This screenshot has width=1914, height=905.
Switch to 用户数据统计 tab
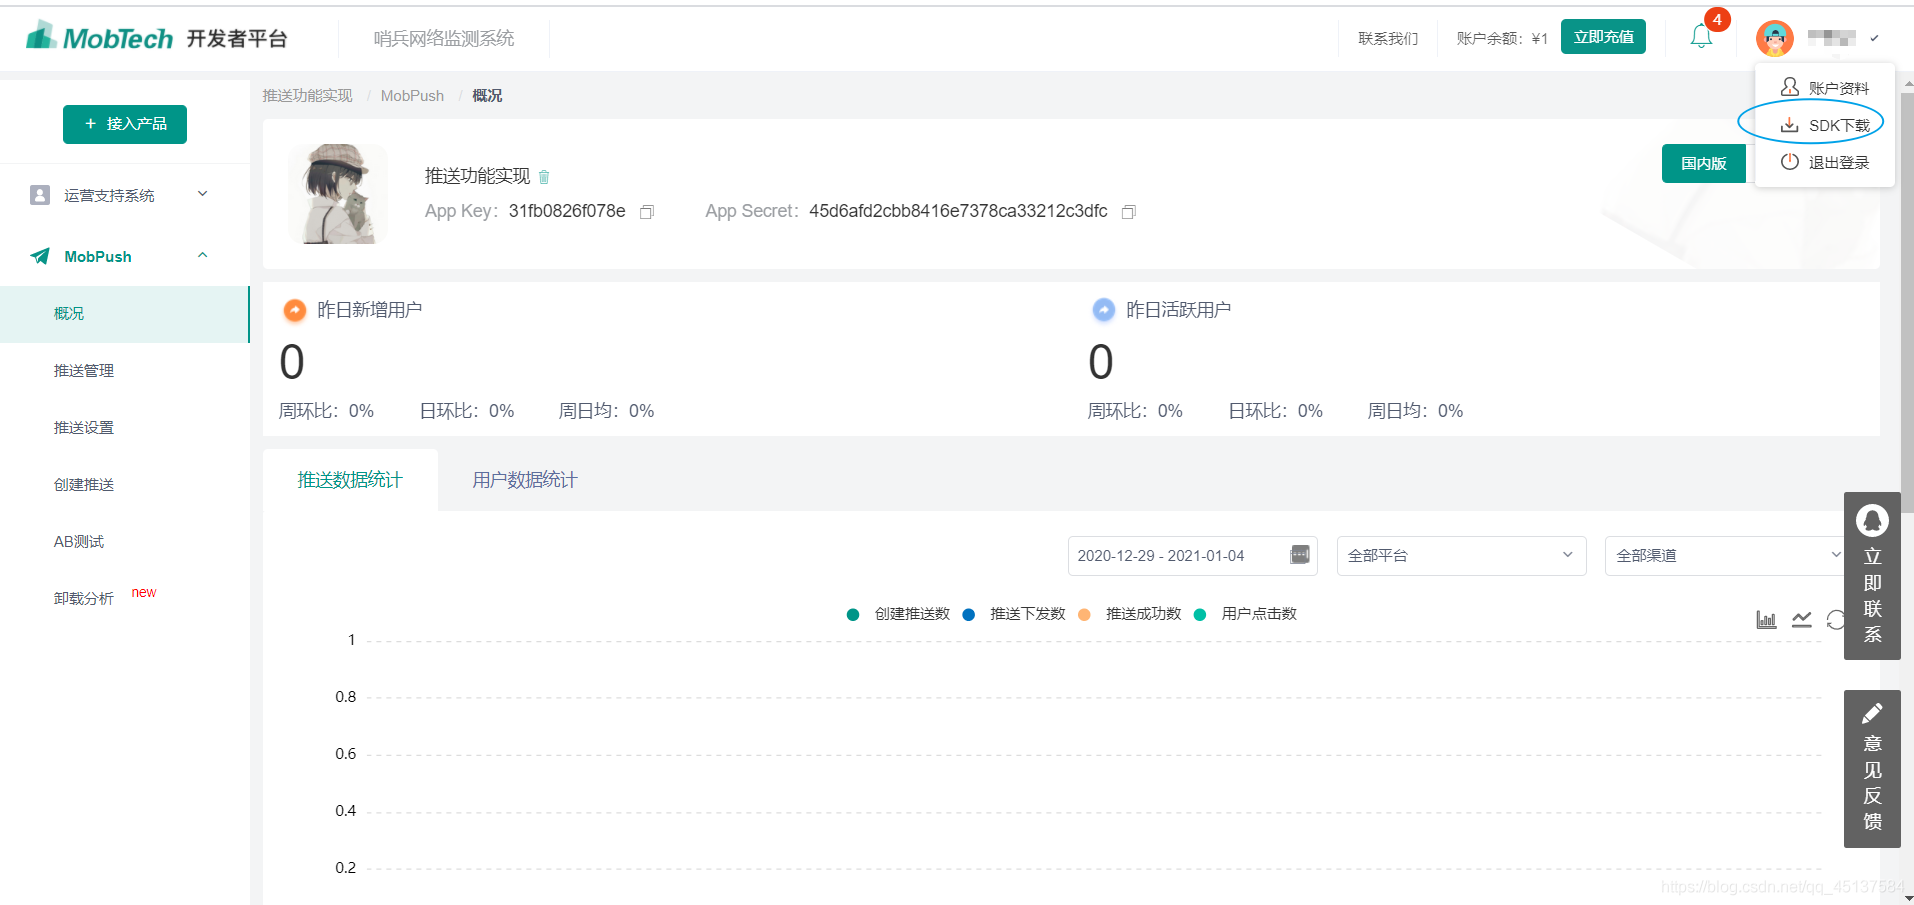coord(525,480)
